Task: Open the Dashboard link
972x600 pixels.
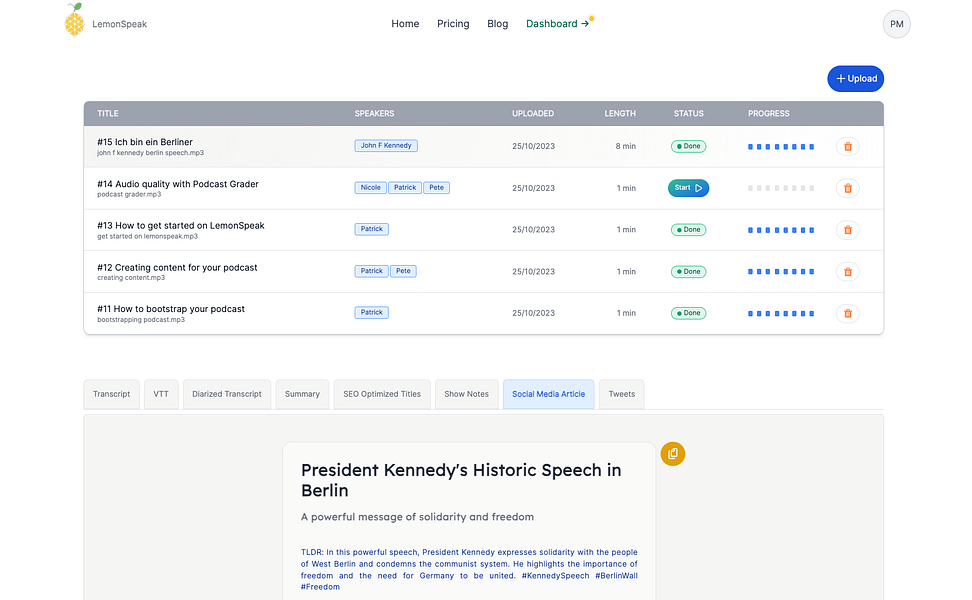Action: [557, 24]
